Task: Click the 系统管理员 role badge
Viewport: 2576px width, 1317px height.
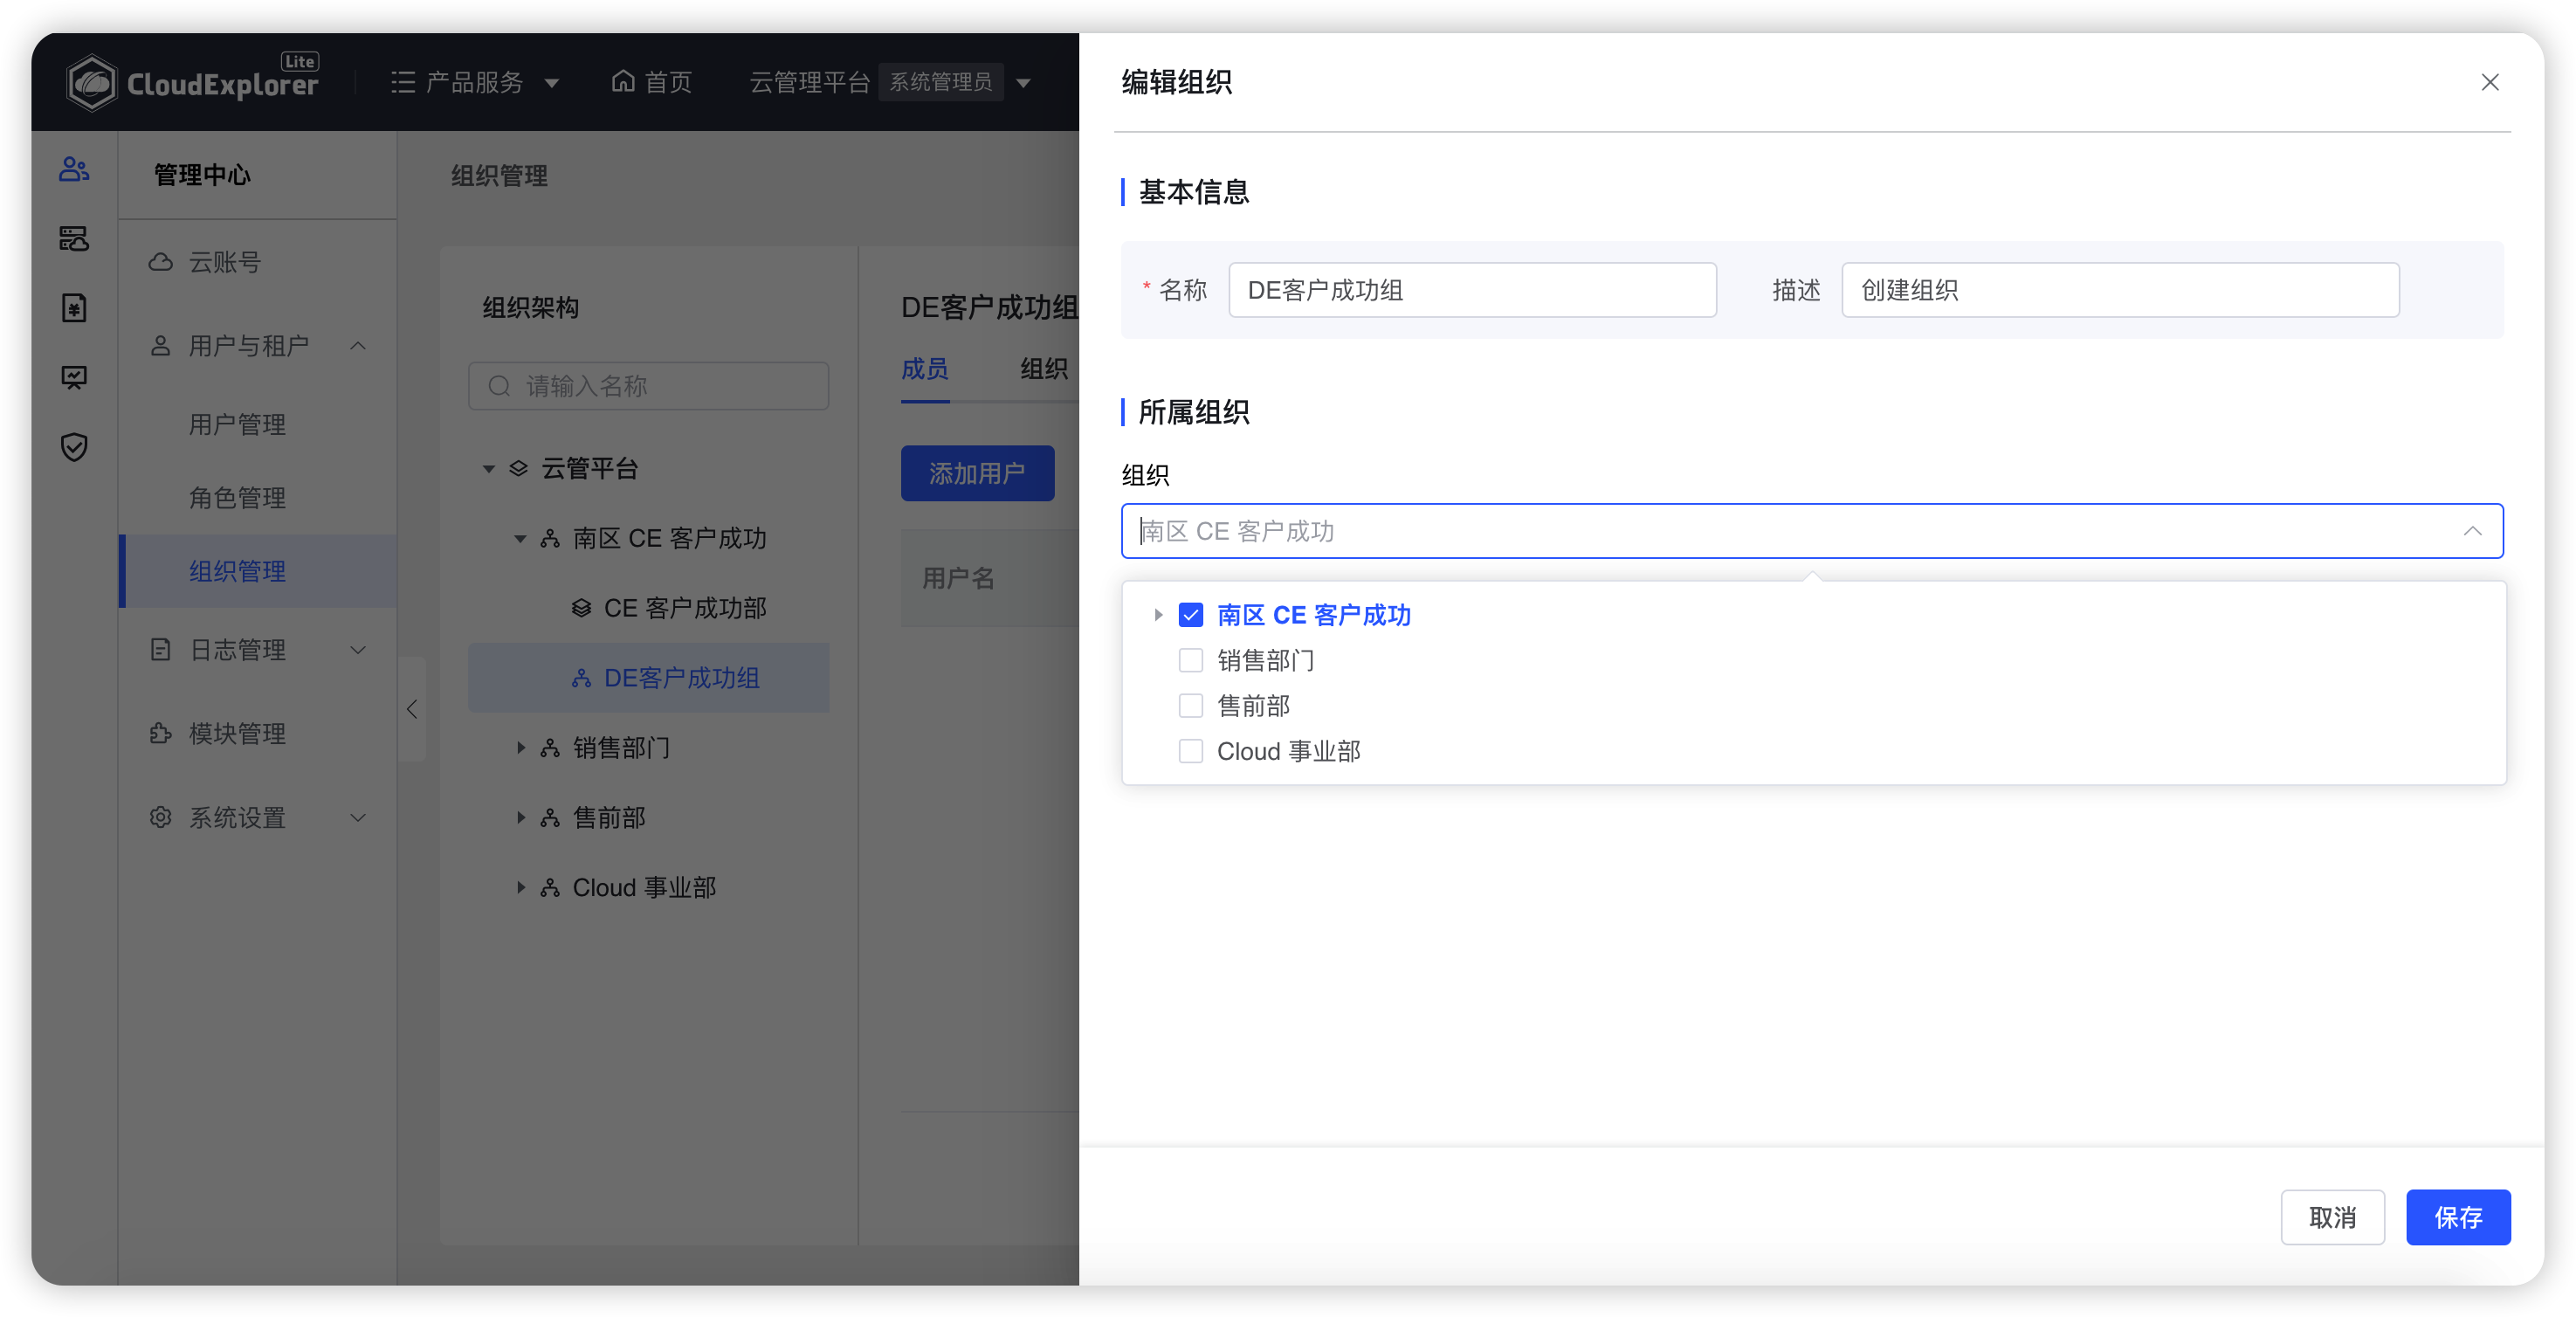Action: [941, 82]
